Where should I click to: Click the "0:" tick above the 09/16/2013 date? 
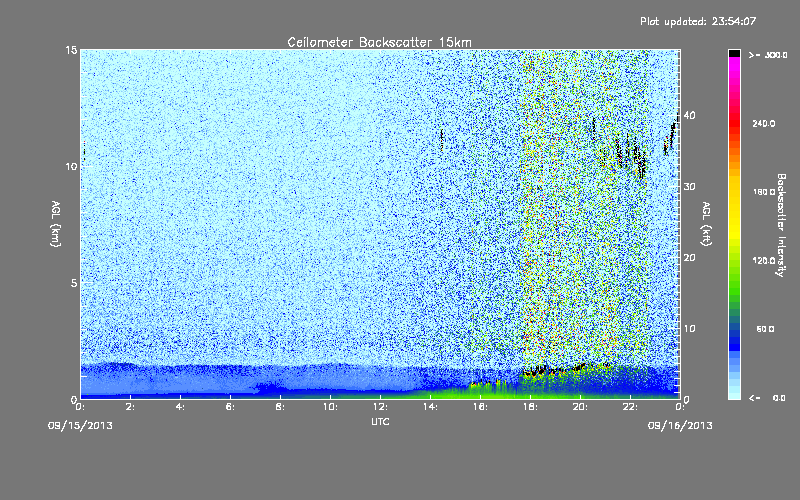[x=680, y=407]
